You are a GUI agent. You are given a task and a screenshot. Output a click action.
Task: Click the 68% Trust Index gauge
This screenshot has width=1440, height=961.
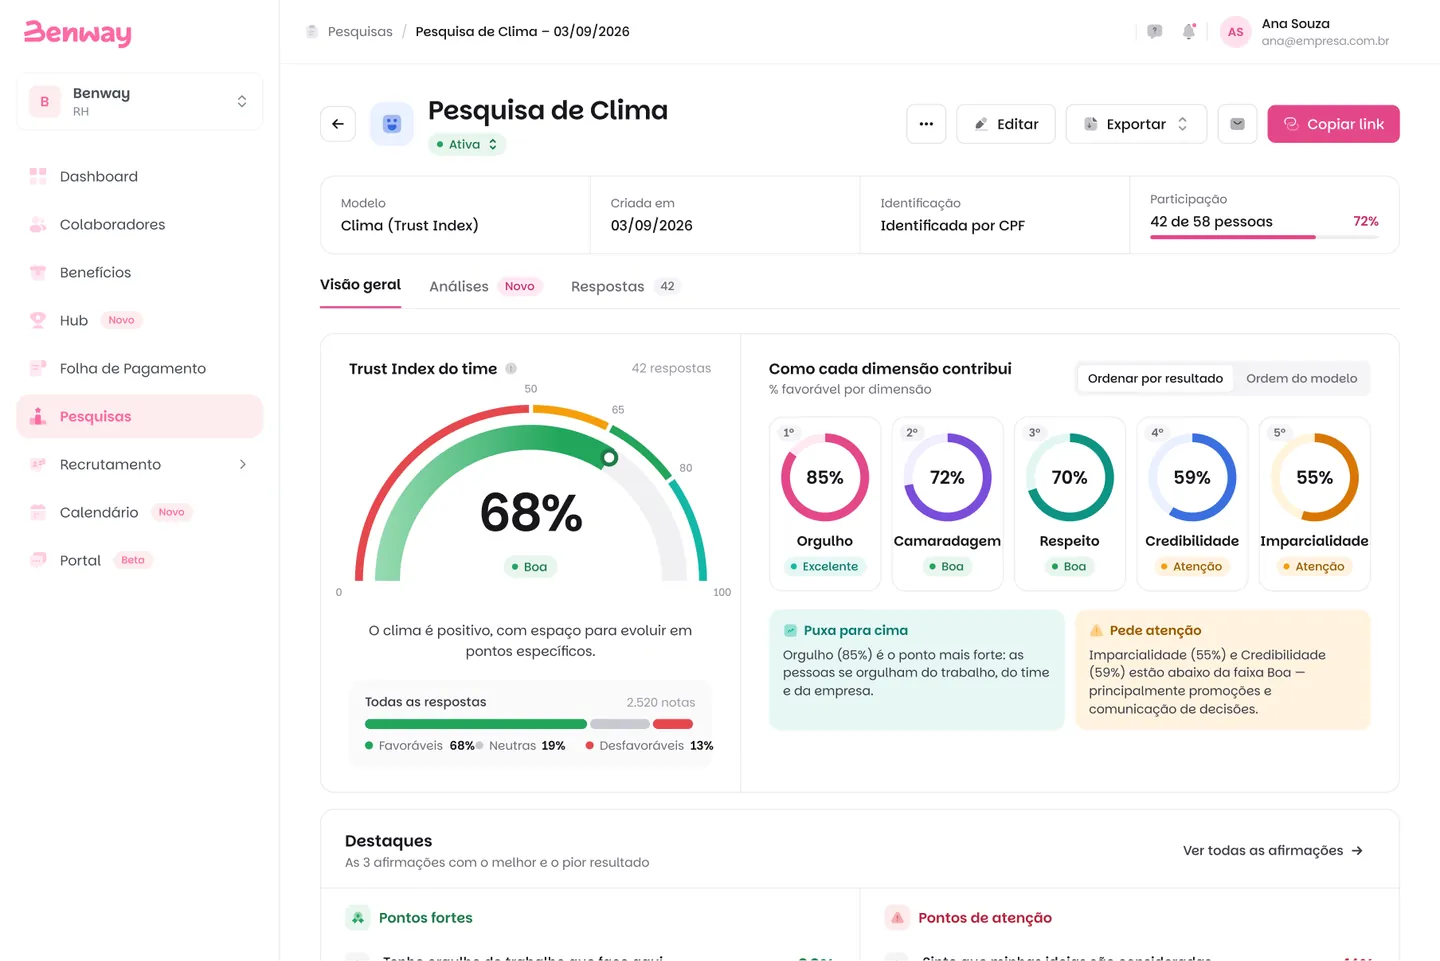(531, 493)
